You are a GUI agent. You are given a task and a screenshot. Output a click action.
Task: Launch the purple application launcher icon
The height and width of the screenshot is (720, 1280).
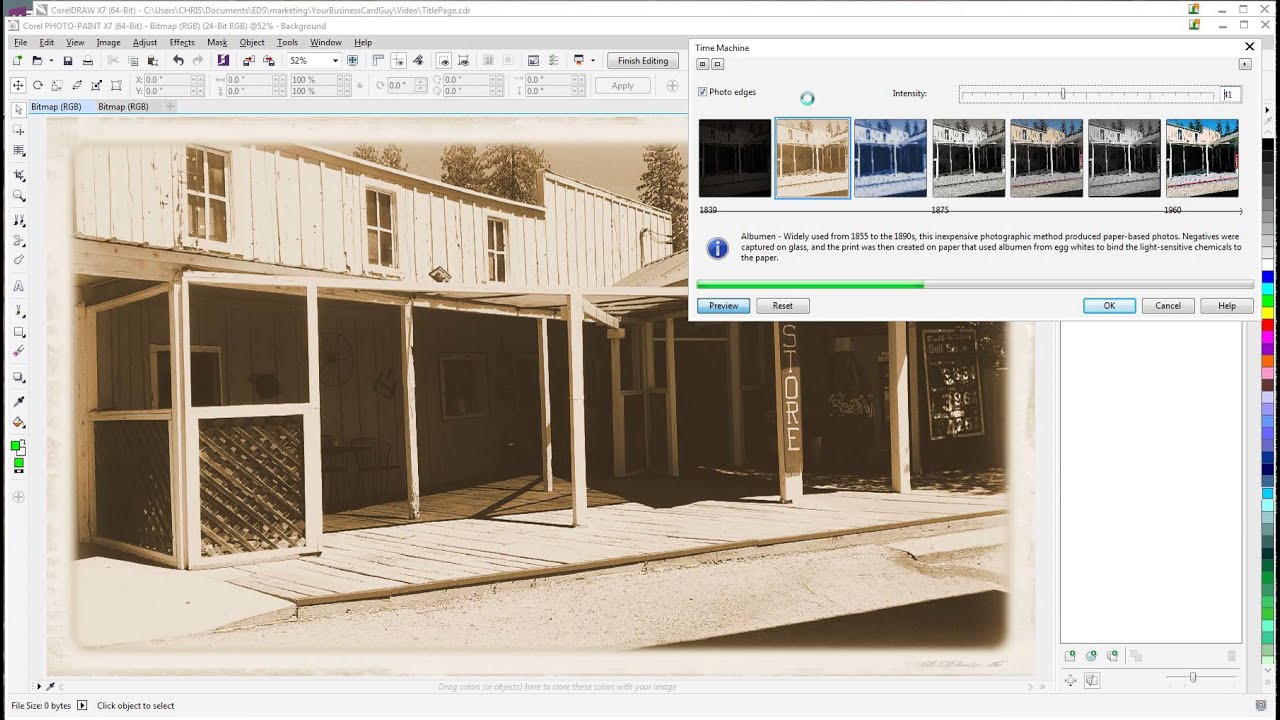click(x=223, y=61)
